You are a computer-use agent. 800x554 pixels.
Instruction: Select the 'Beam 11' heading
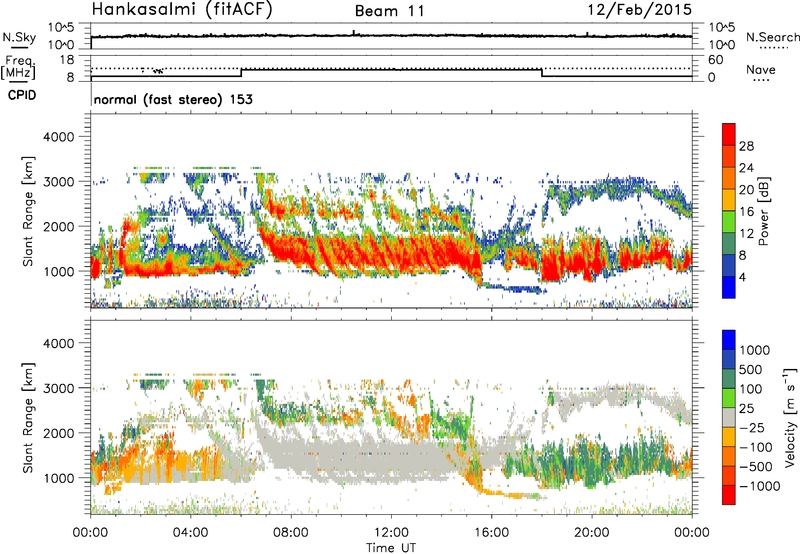click(389, 11)
